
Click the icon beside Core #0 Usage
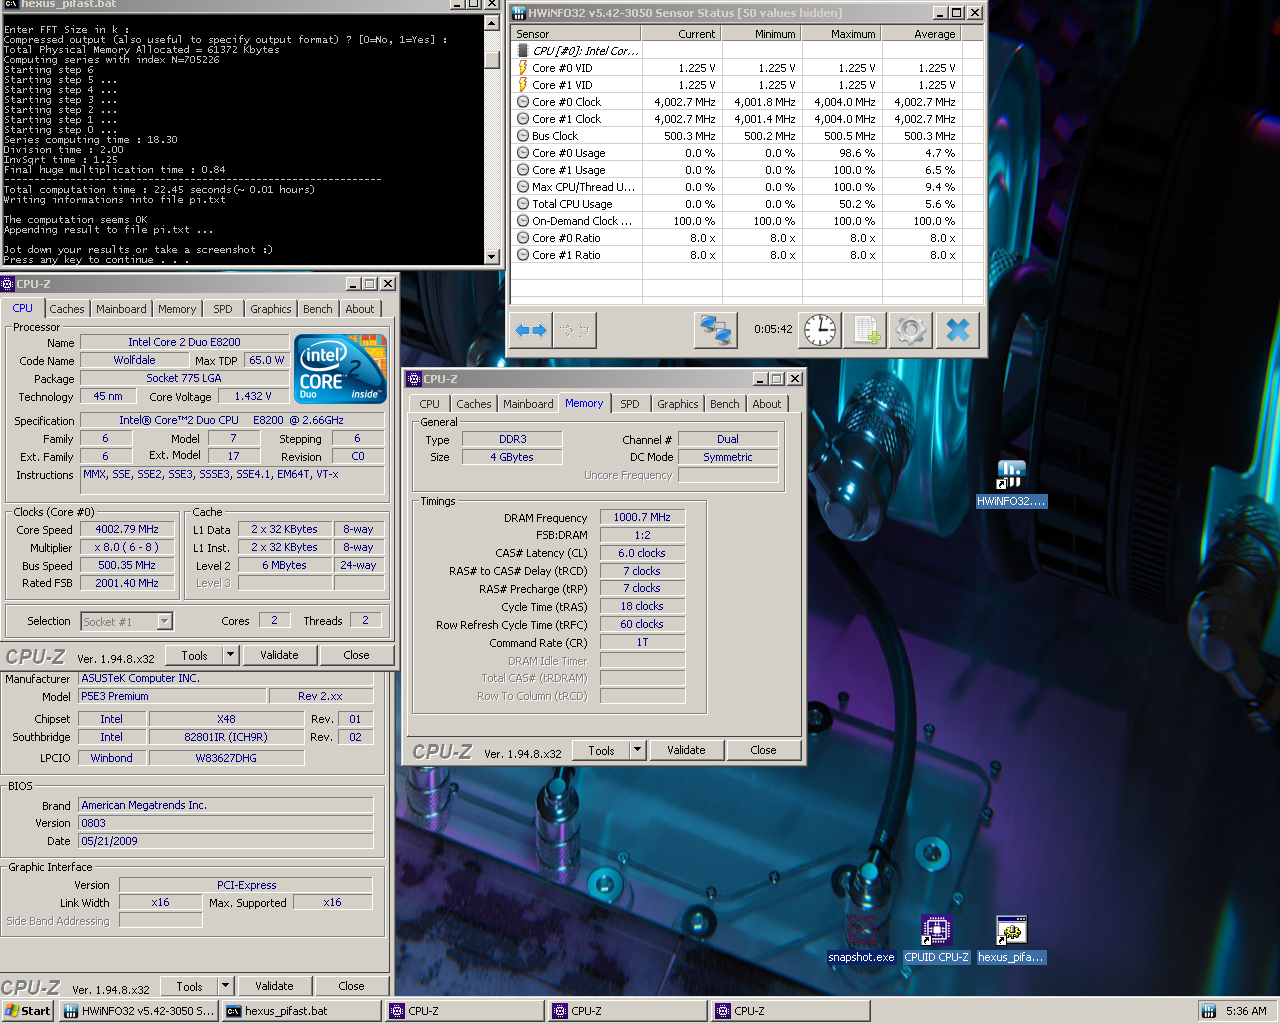[x=522, y=153]
